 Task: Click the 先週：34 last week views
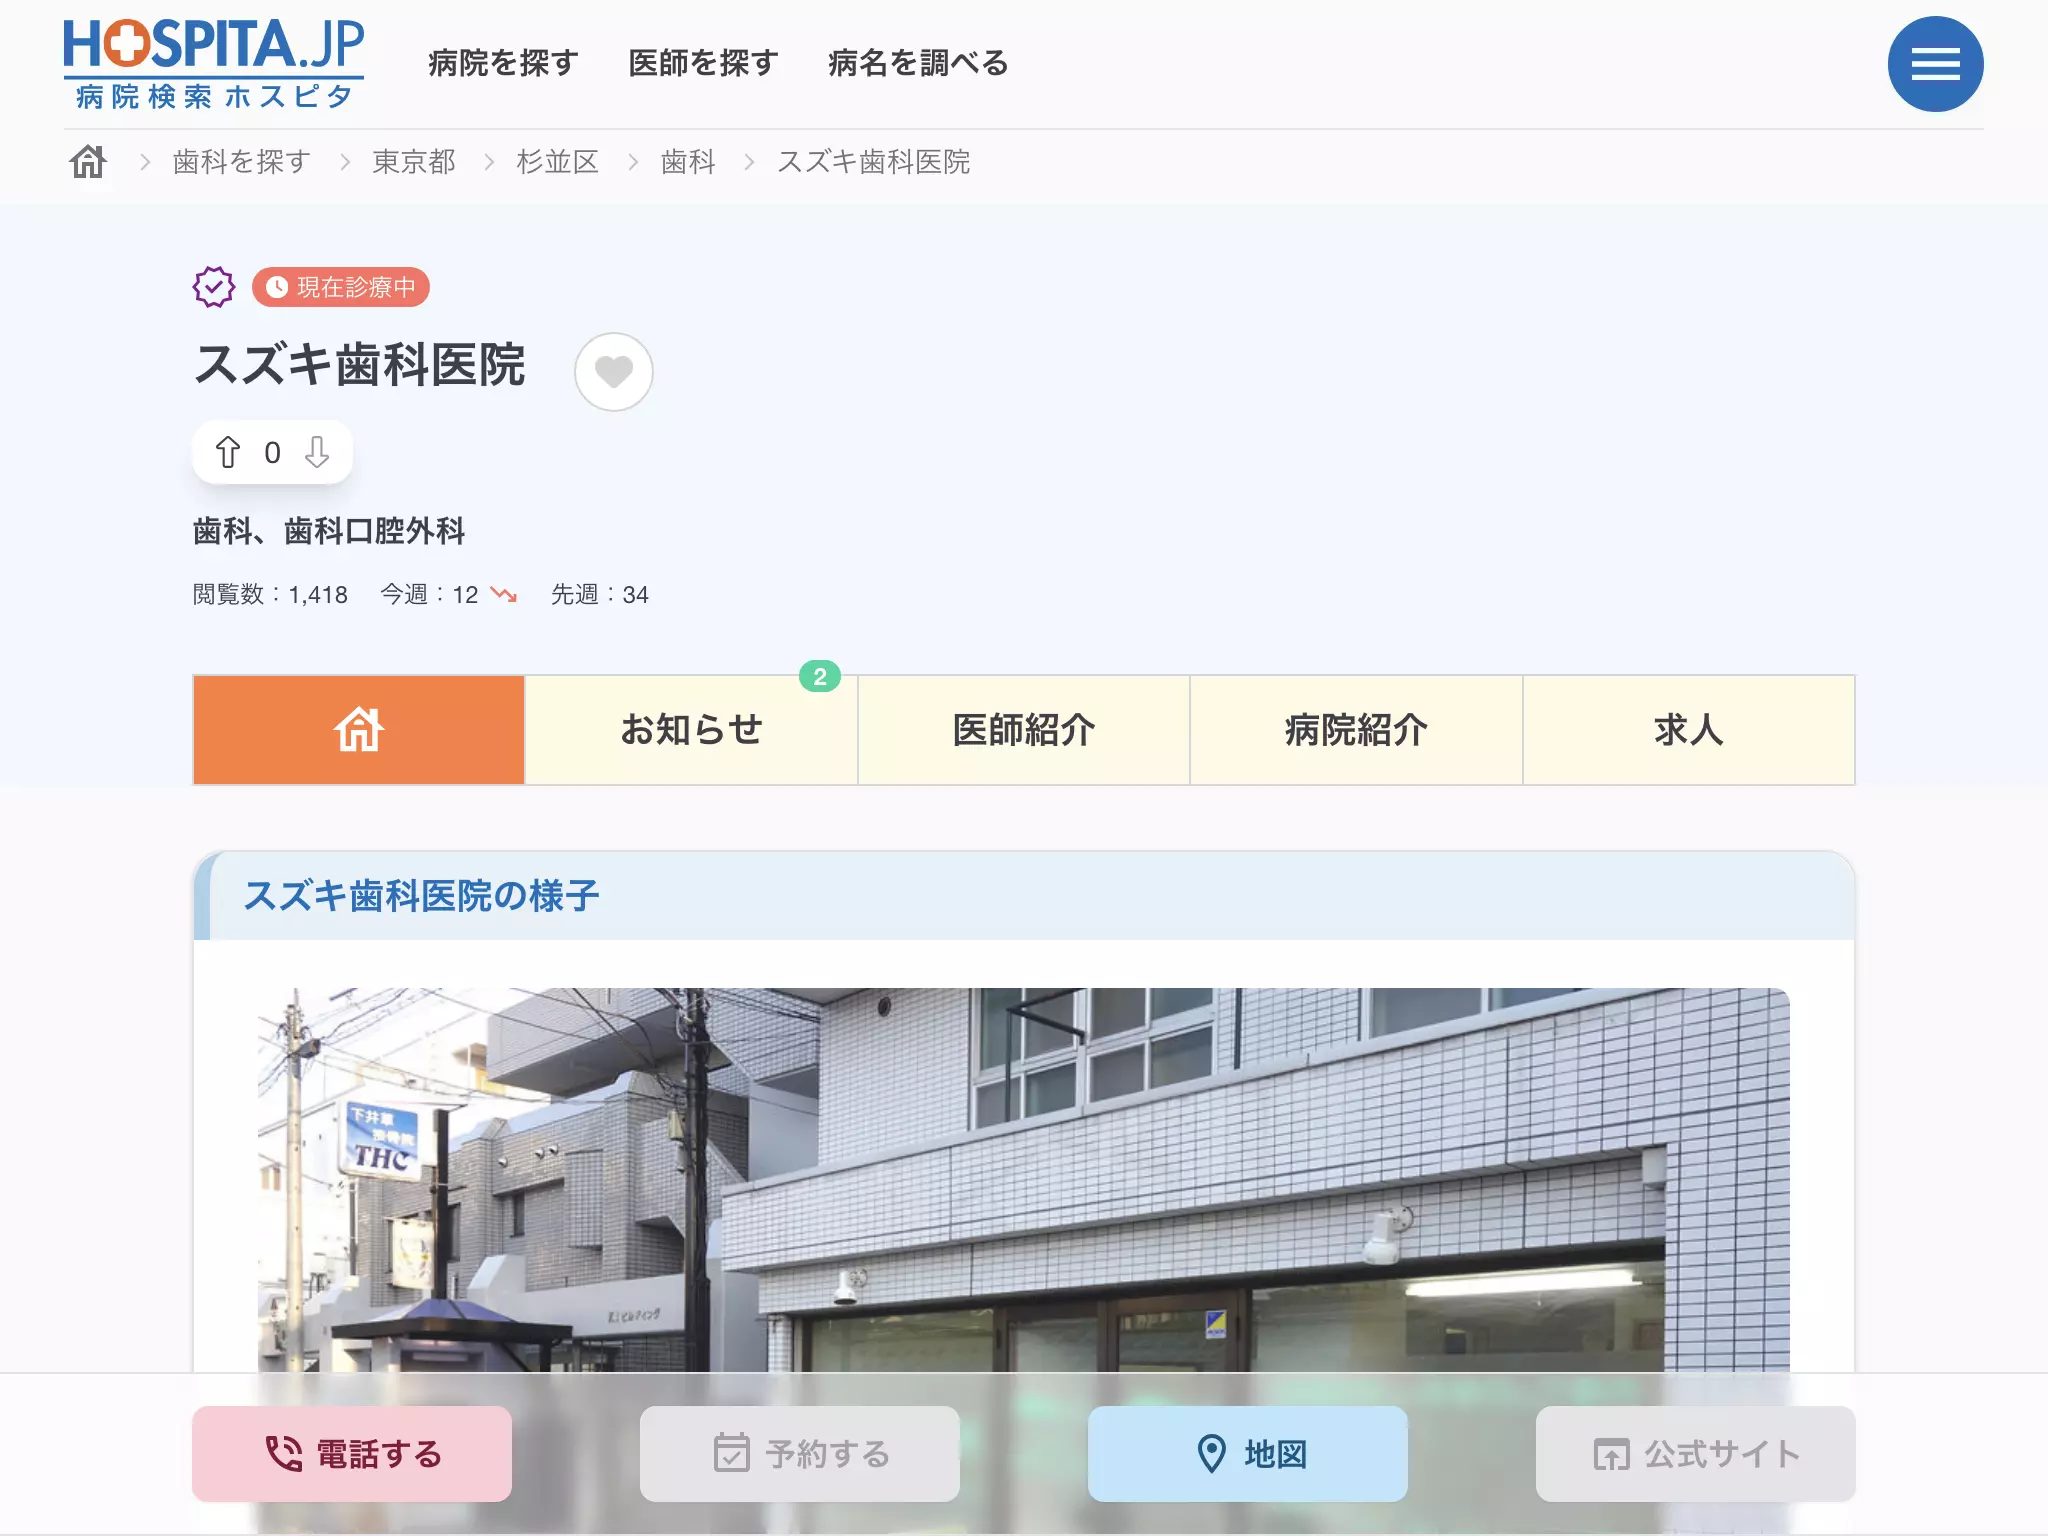(x=600, y=594)
